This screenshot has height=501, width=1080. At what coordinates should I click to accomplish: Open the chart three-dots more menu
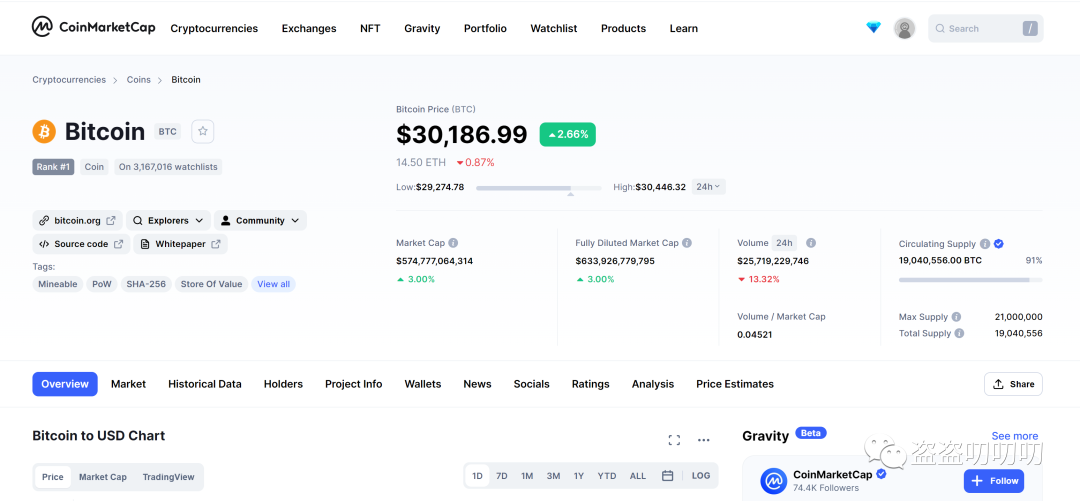tap(703, 440)
